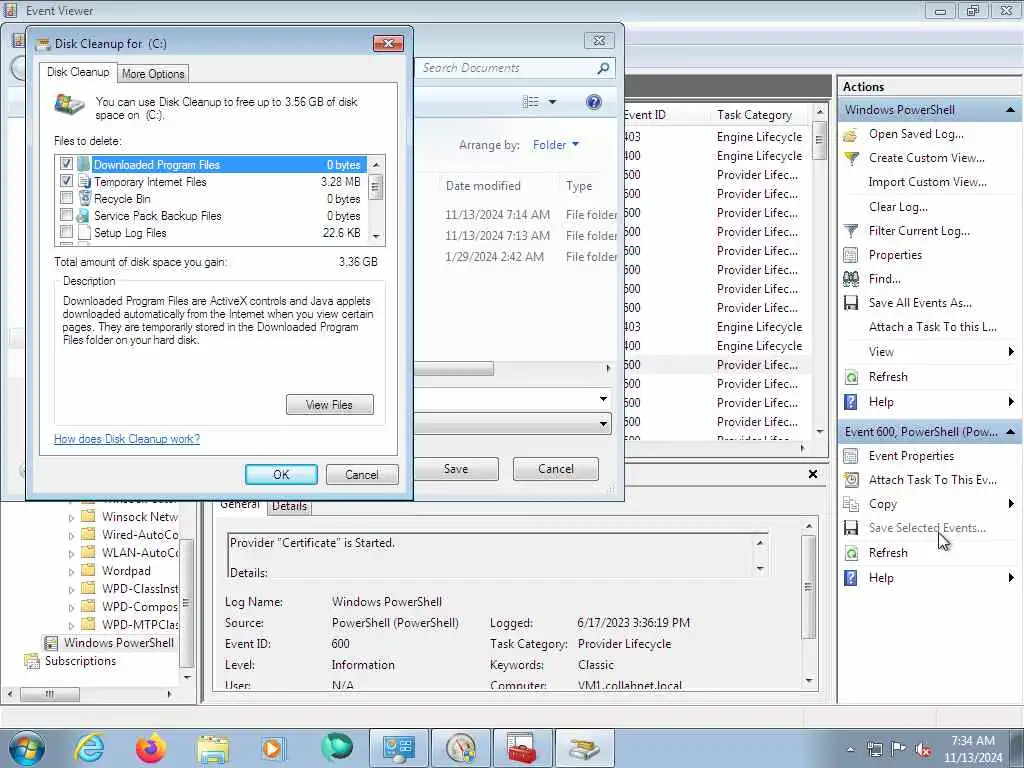Check the Setup Log Files checkbox
Screen dimensions: 1024x768
[67, 232]
